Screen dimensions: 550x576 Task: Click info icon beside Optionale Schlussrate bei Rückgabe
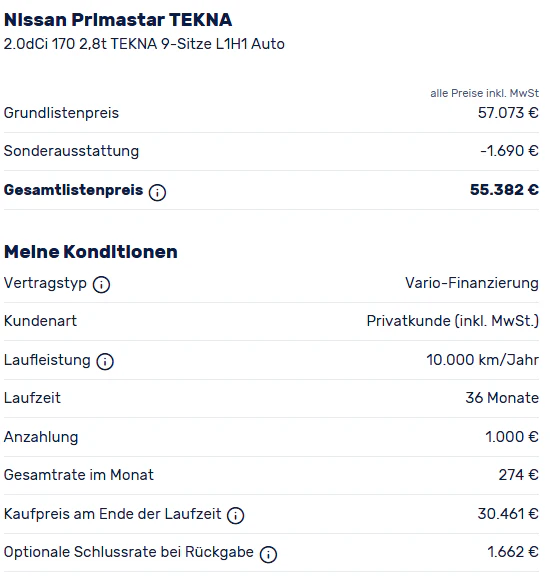pyautogui.click(x=268, y=554)
